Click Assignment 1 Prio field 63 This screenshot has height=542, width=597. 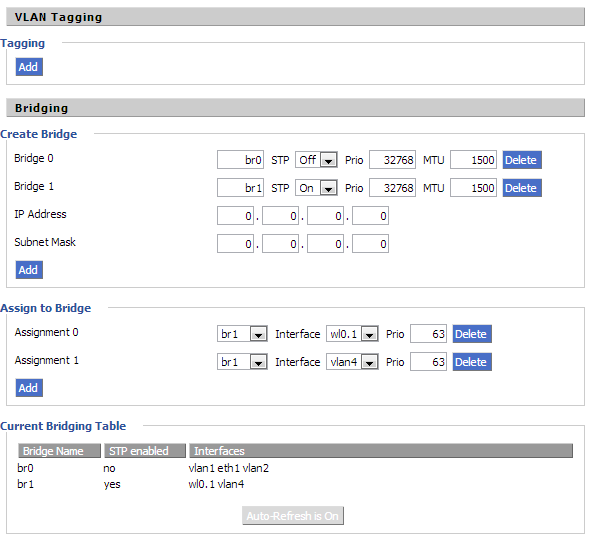pos(428,362)
